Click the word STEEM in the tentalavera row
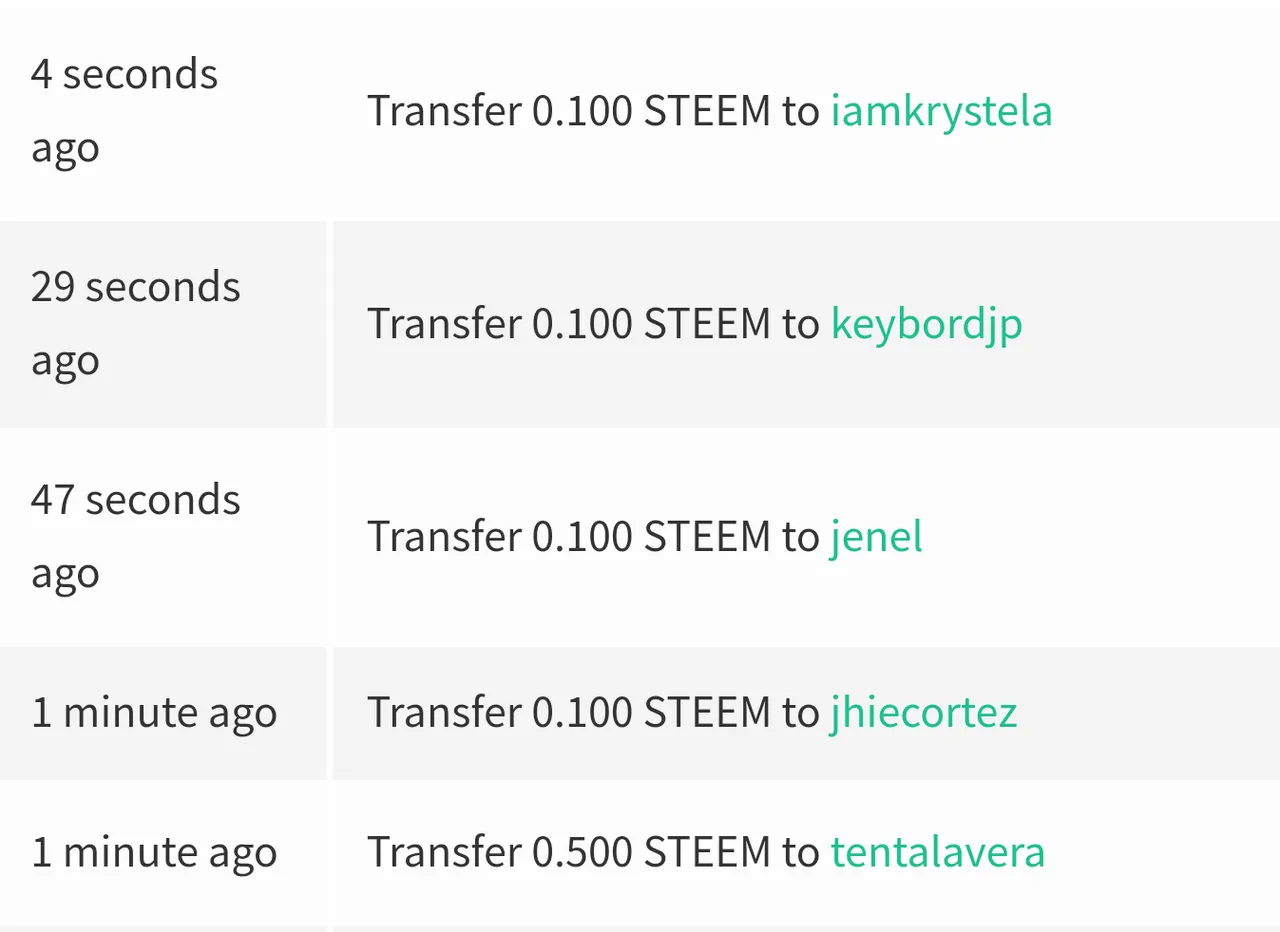 707,852
